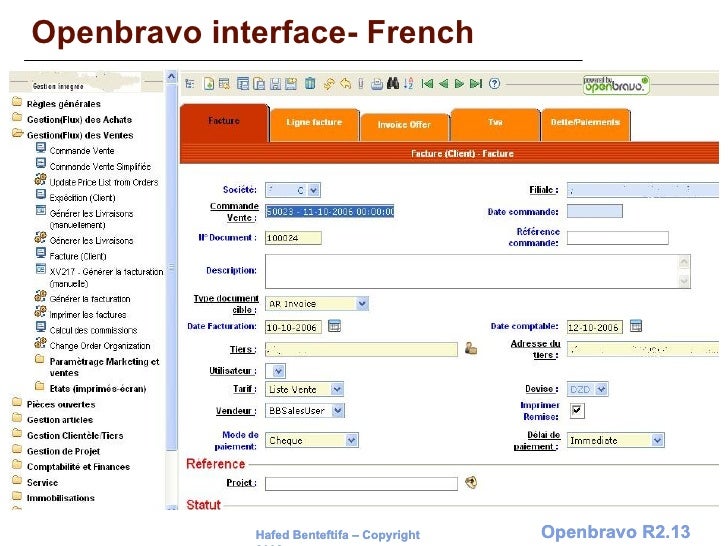Viewport: 728px width, 546px height.
Task: Save the record with floppy icon
Action: click(275, 84)
